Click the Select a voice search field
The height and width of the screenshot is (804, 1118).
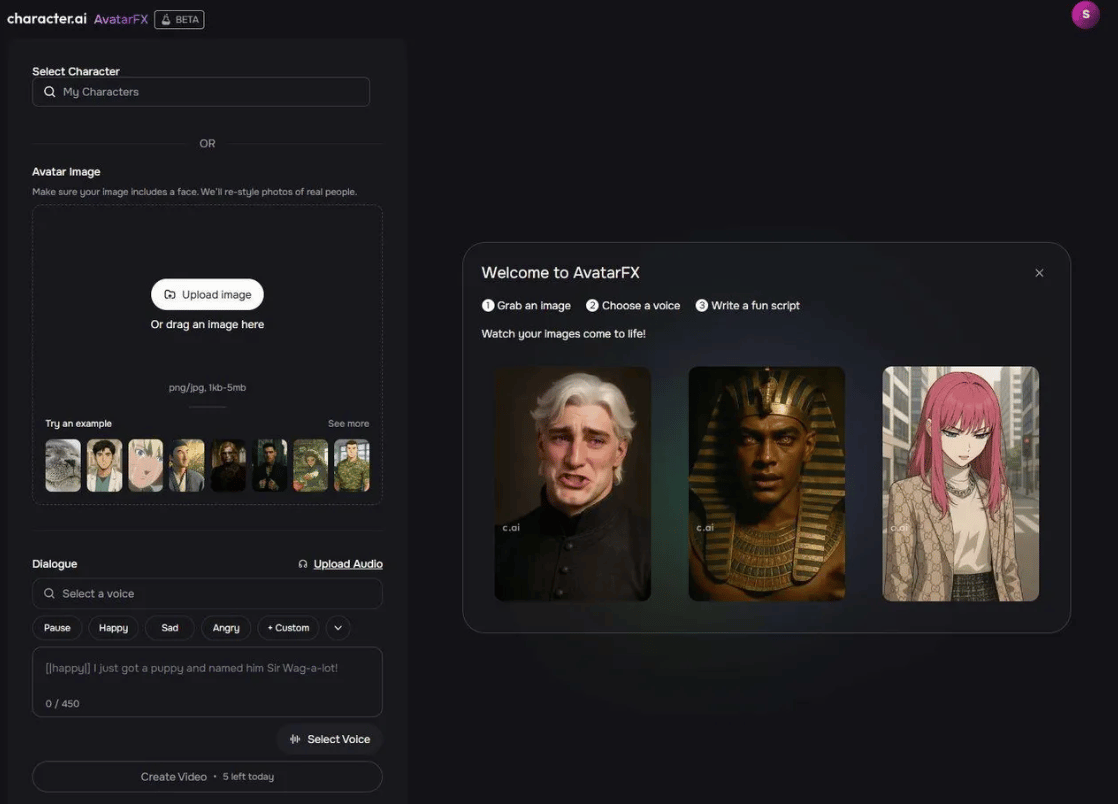click(x=207, y=594)
